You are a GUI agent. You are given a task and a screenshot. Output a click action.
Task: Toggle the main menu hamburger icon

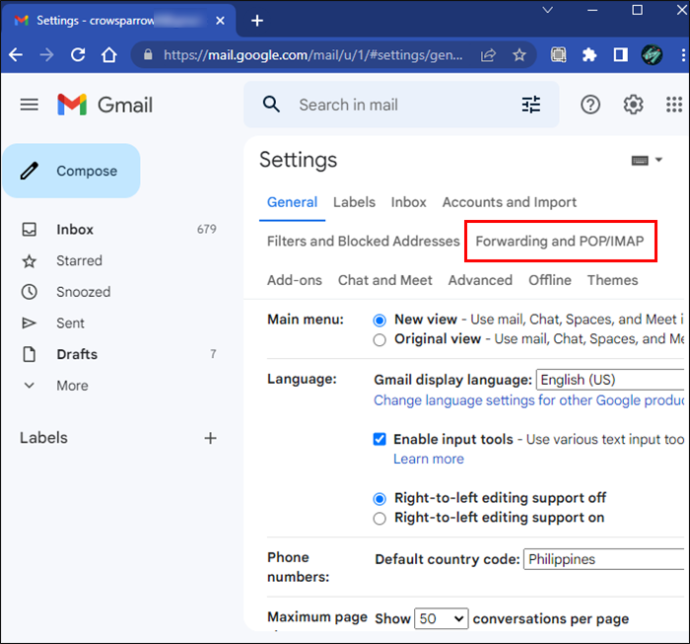[29, 105]
